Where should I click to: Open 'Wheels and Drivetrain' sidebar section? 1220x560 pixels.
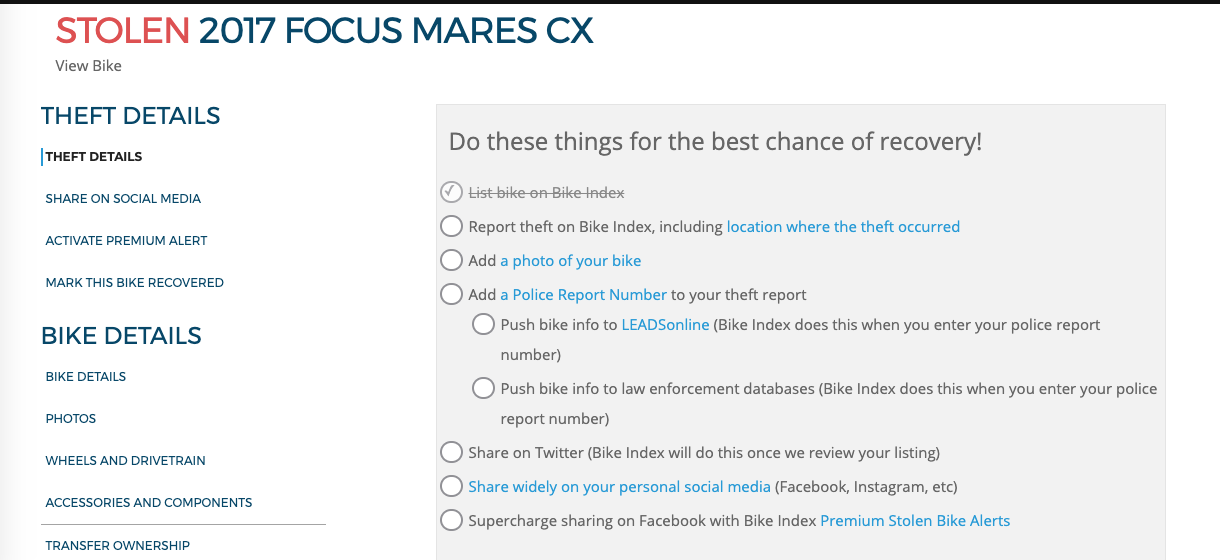(x=125, y=461)
